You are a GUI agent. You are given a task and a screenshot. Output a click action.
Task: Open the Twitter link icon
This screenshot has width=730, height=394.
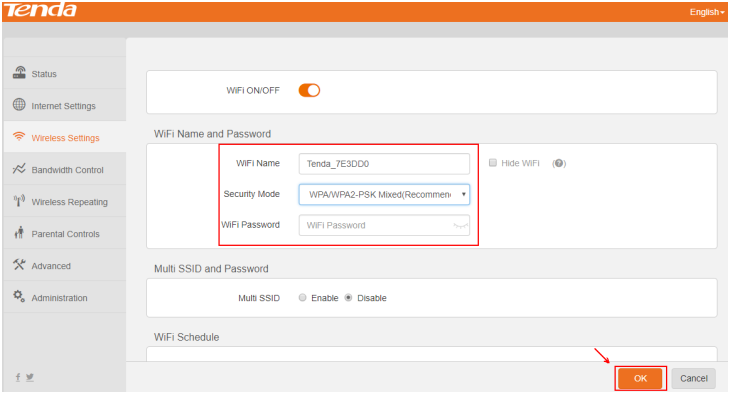click(30, 377)
